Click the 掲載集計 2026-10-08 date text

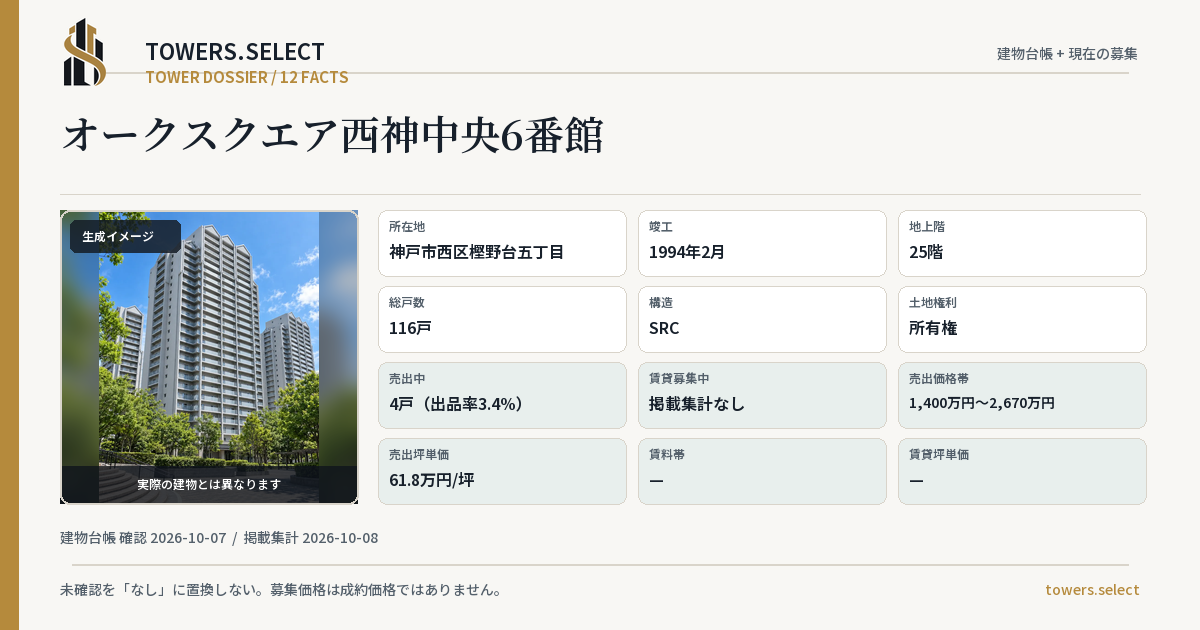pos(311,538)
